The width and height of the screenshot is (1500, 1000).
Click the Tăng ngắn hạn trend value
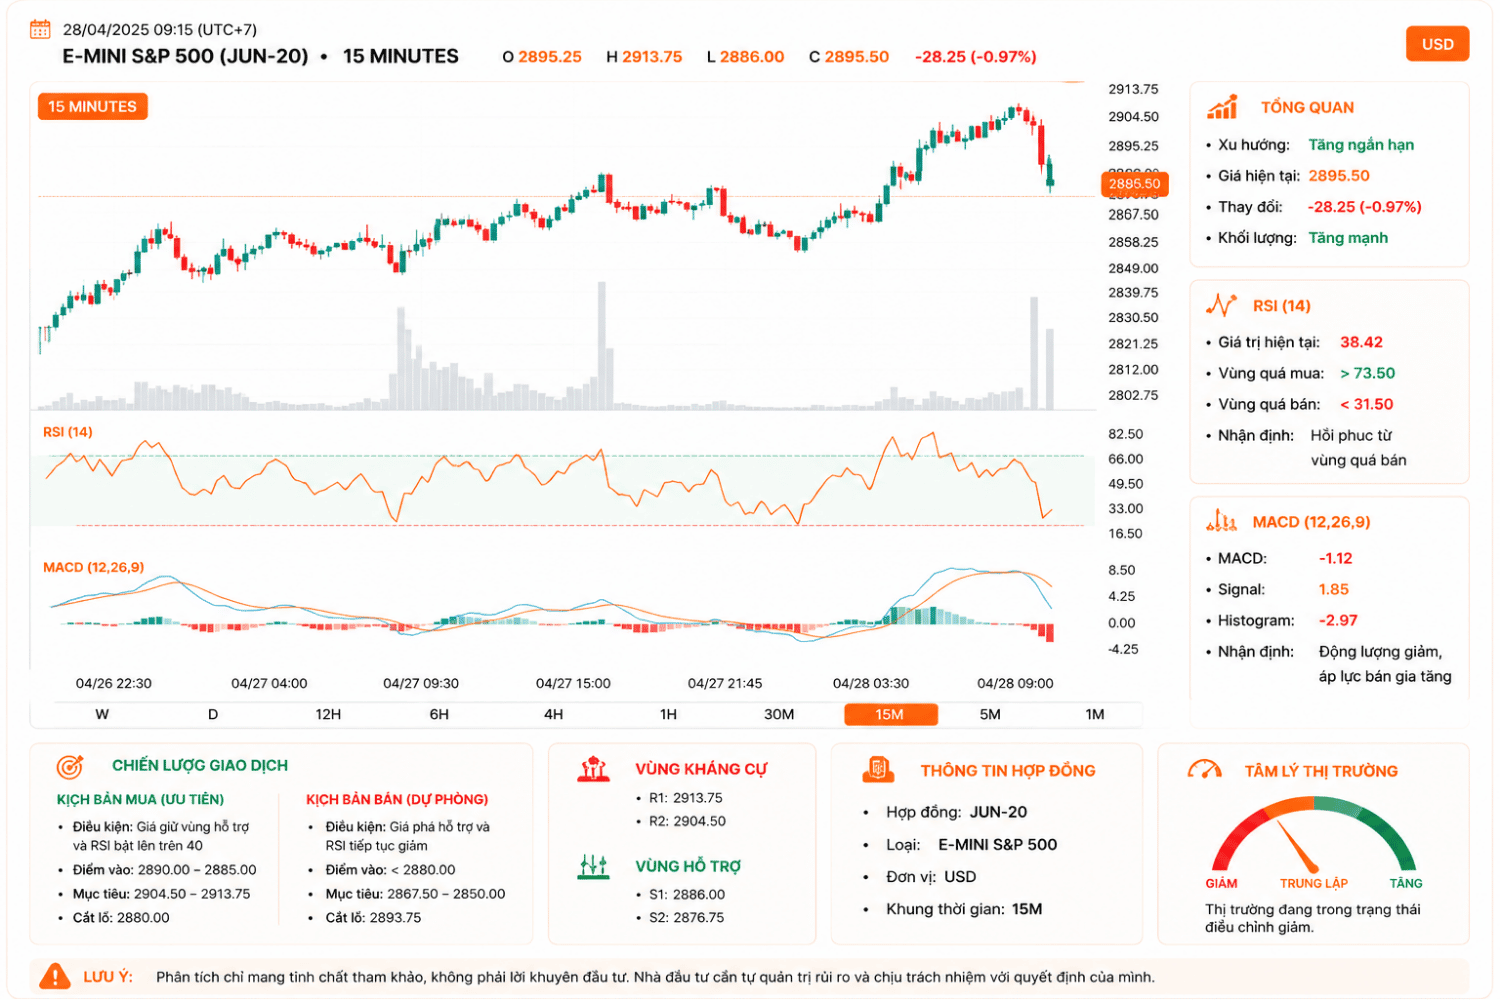pyautogui.click(x=1361, y=144)
